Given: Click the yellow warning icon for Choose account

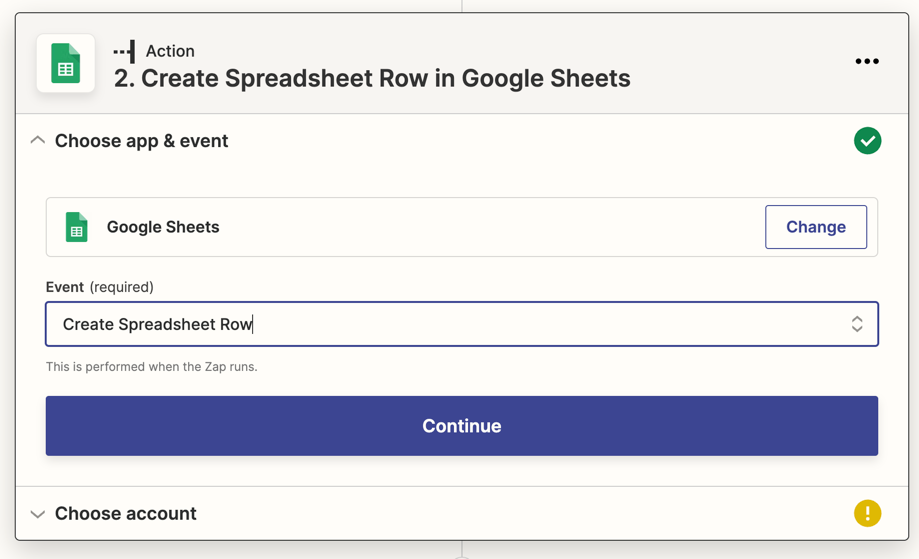Looking at the screenshot, I should pos(867,513).
